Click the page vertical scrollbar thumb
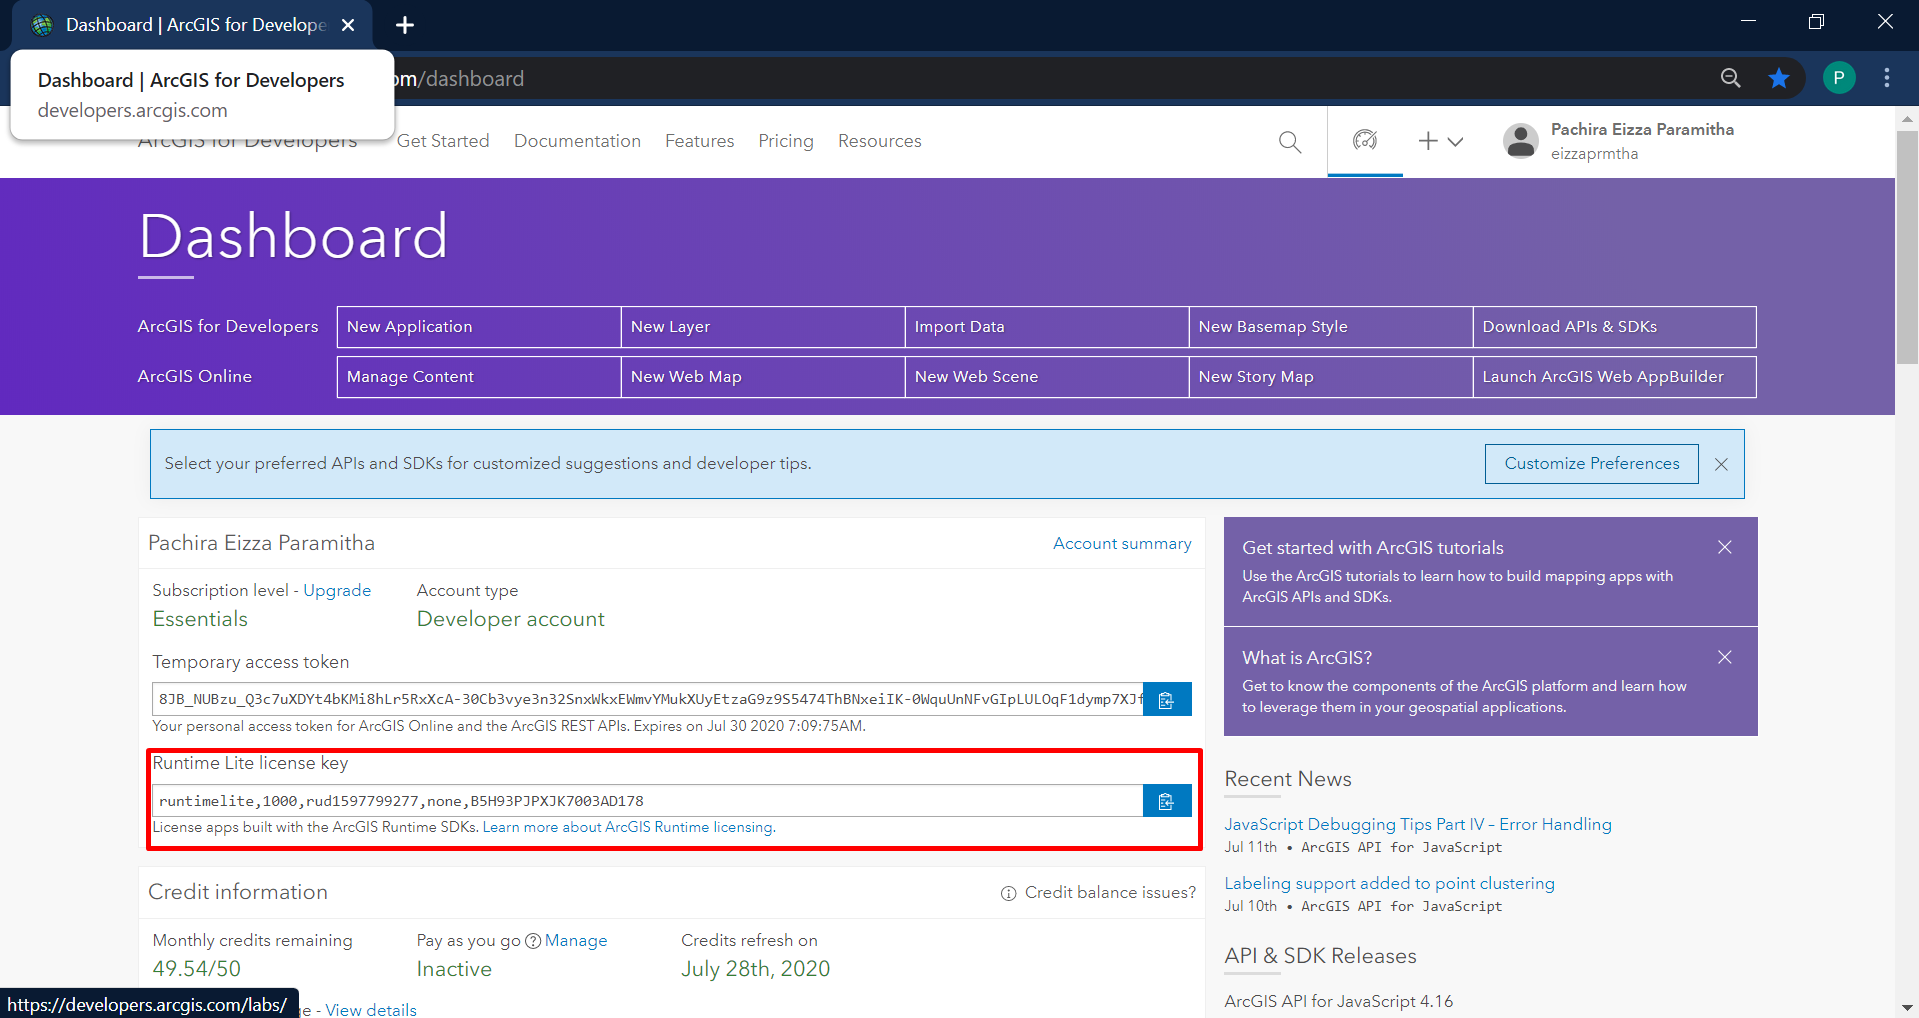Screen dimensions: 1919x1018 [1907, 245]
